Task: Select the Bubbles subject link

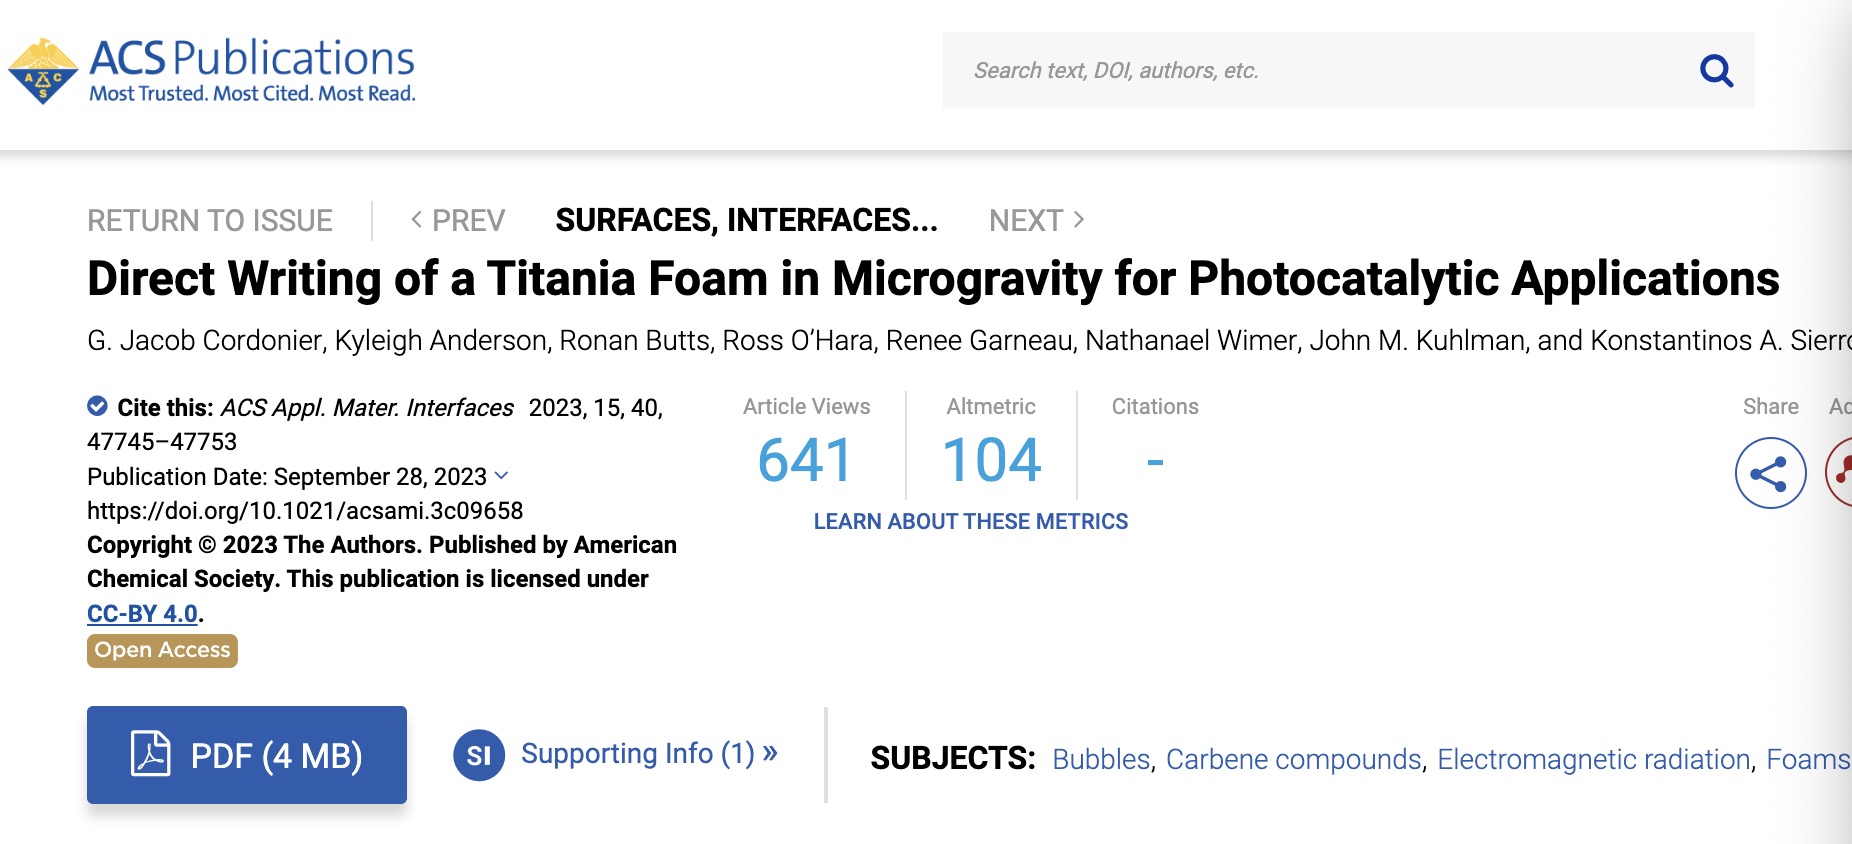Action: pyautogui.click(x=1101, y=759)
